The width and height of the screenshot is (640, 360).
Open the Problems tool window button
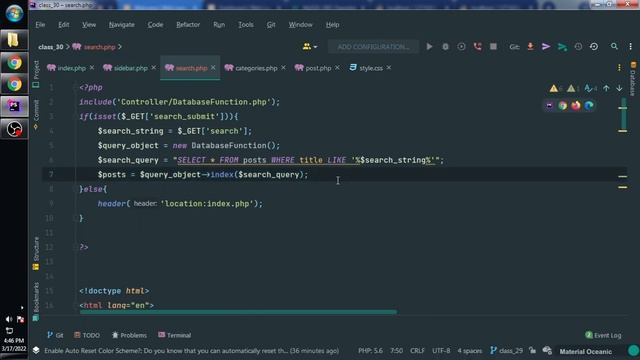129,335
